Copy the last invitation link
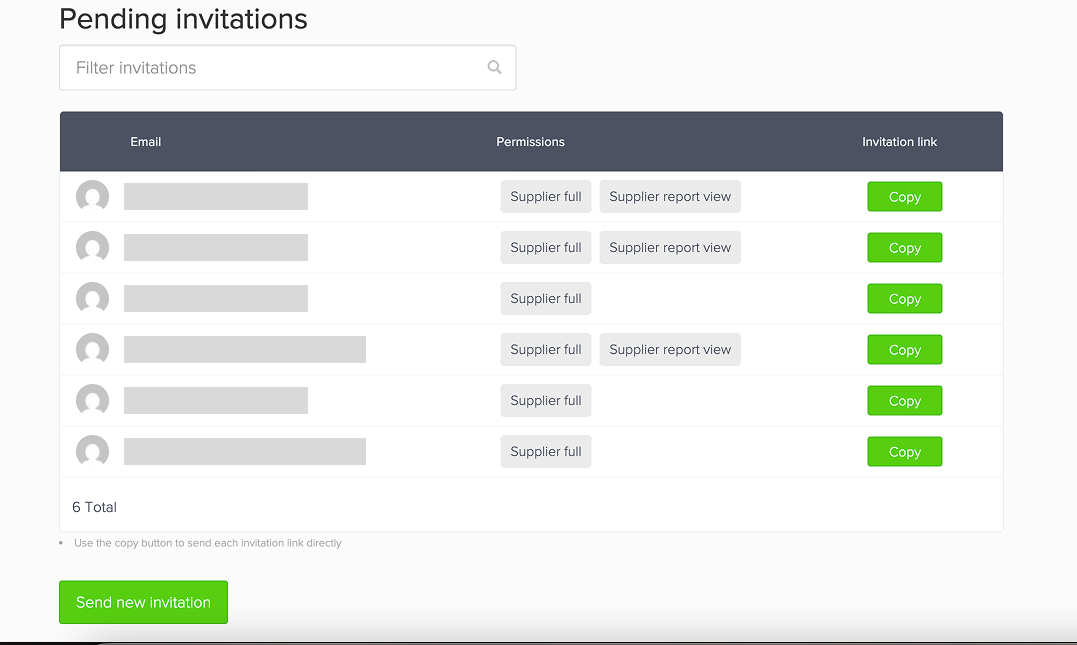 click(904, 451)
